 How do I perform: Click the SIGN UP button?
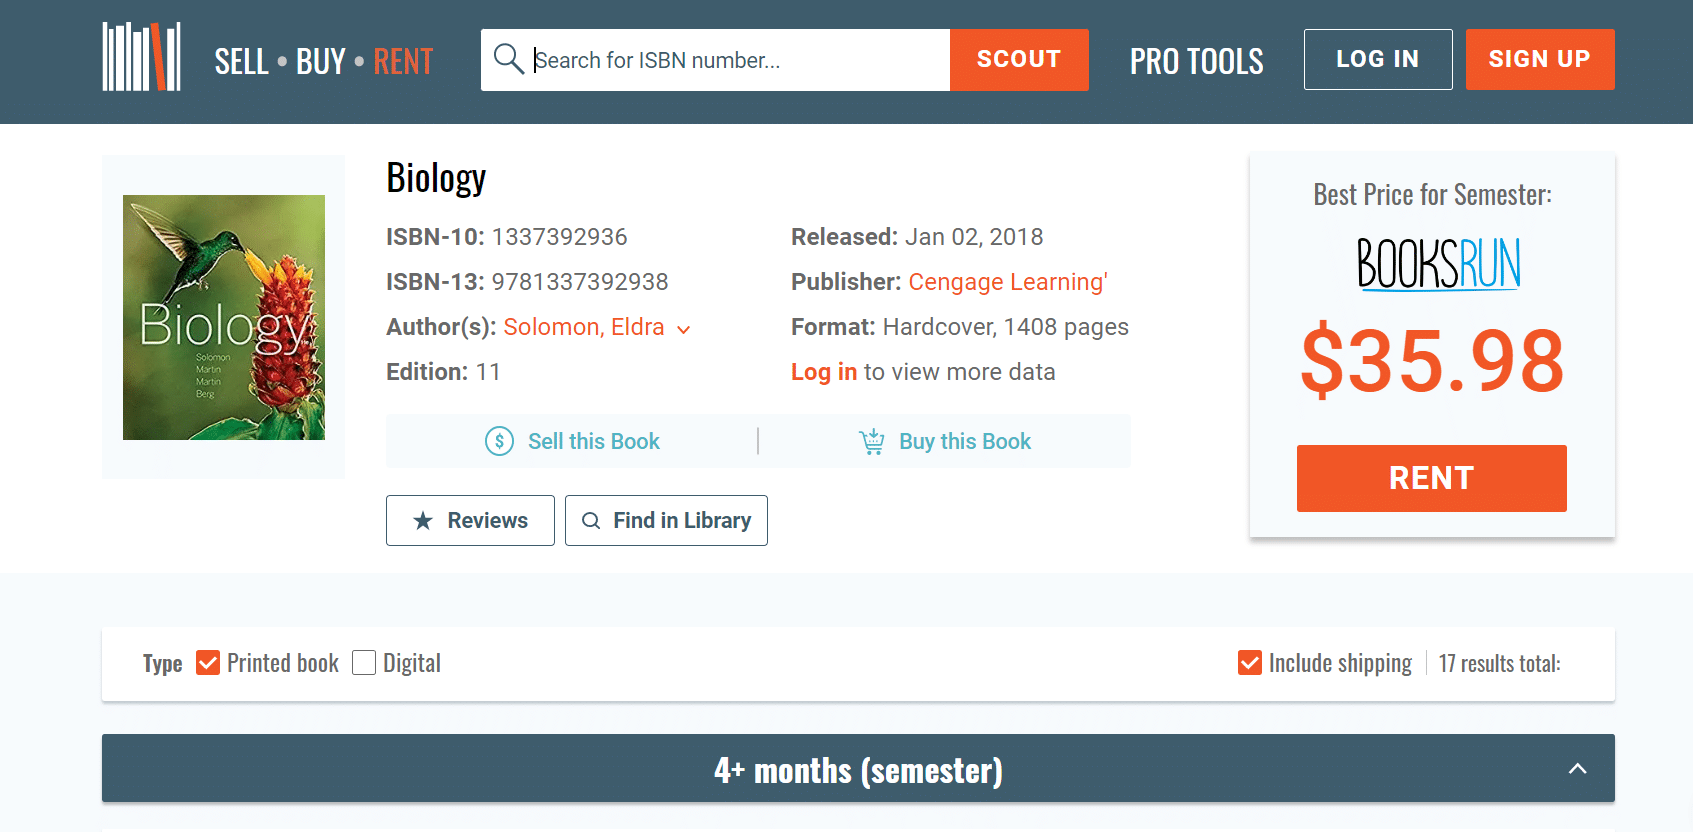point(1540,59)
